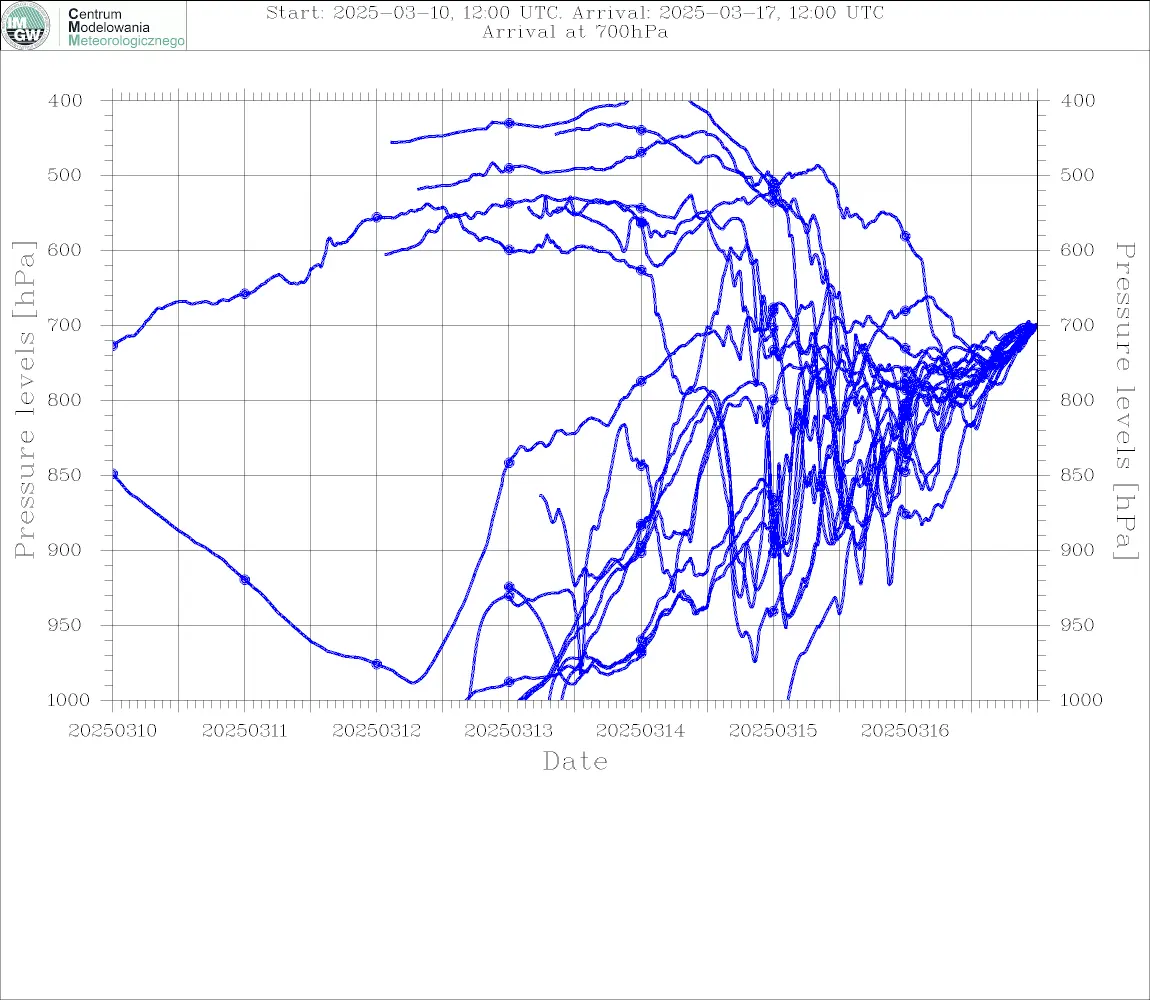Click the left axis 900 label
The image size is (1150, 1000).
[x=65, y=550]
